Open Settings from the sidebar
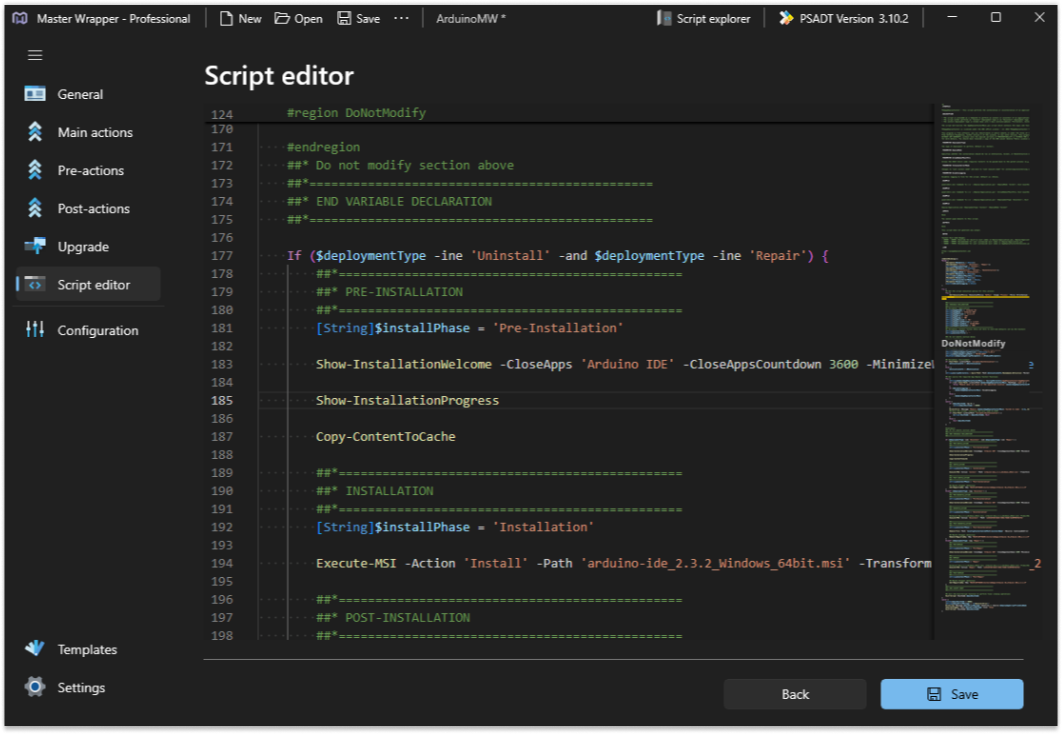 [88, 687]
